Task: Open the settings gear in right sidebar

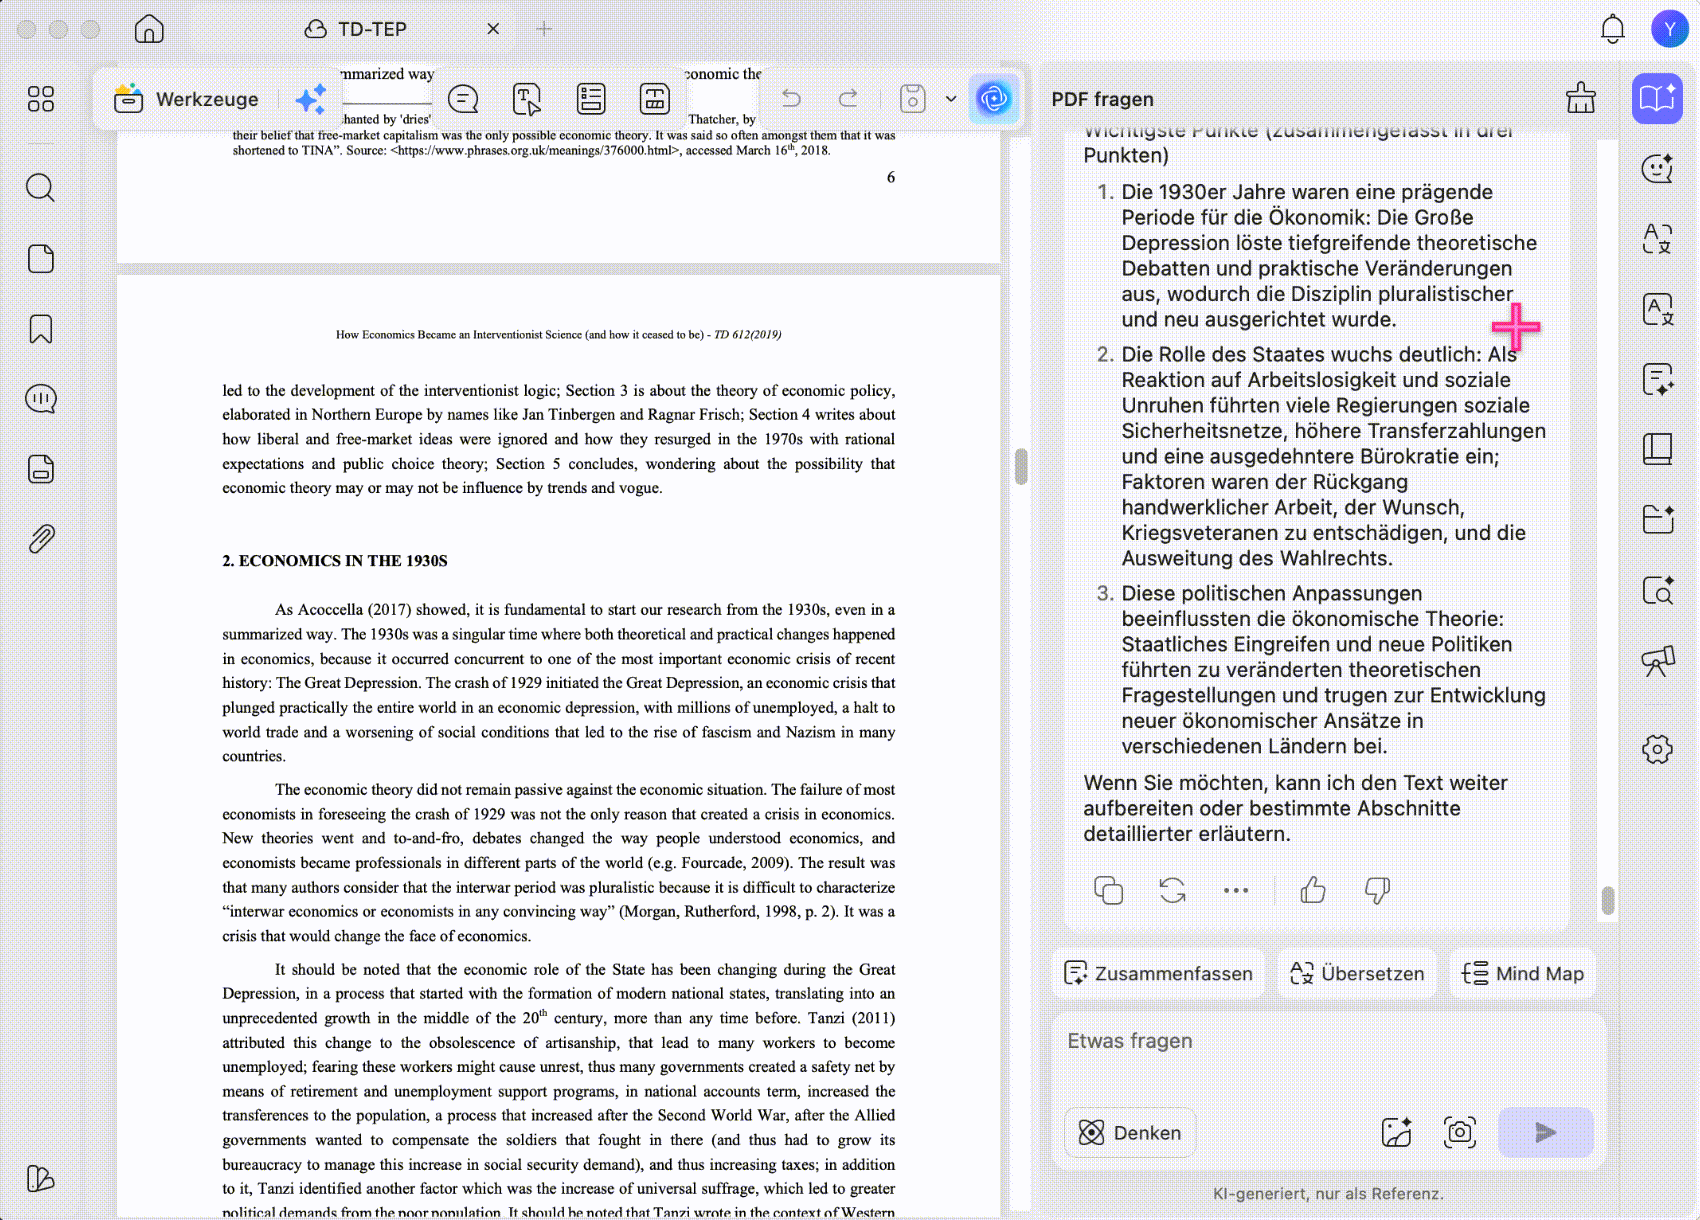Action: point(1657,749)
